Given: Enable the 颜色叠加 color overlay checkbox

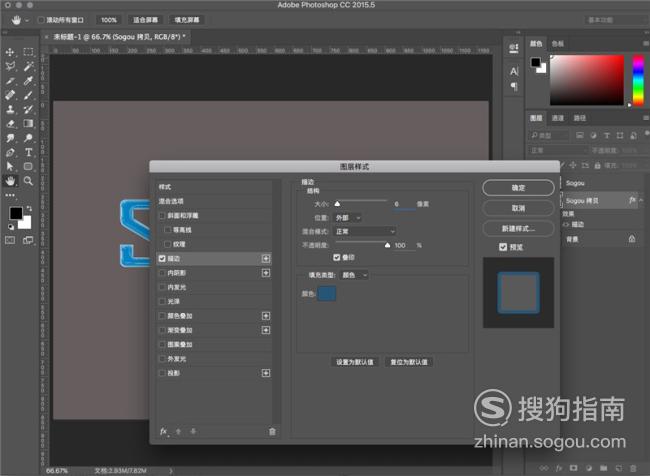Looking at the screenshot, I should [x=162, y=316].
